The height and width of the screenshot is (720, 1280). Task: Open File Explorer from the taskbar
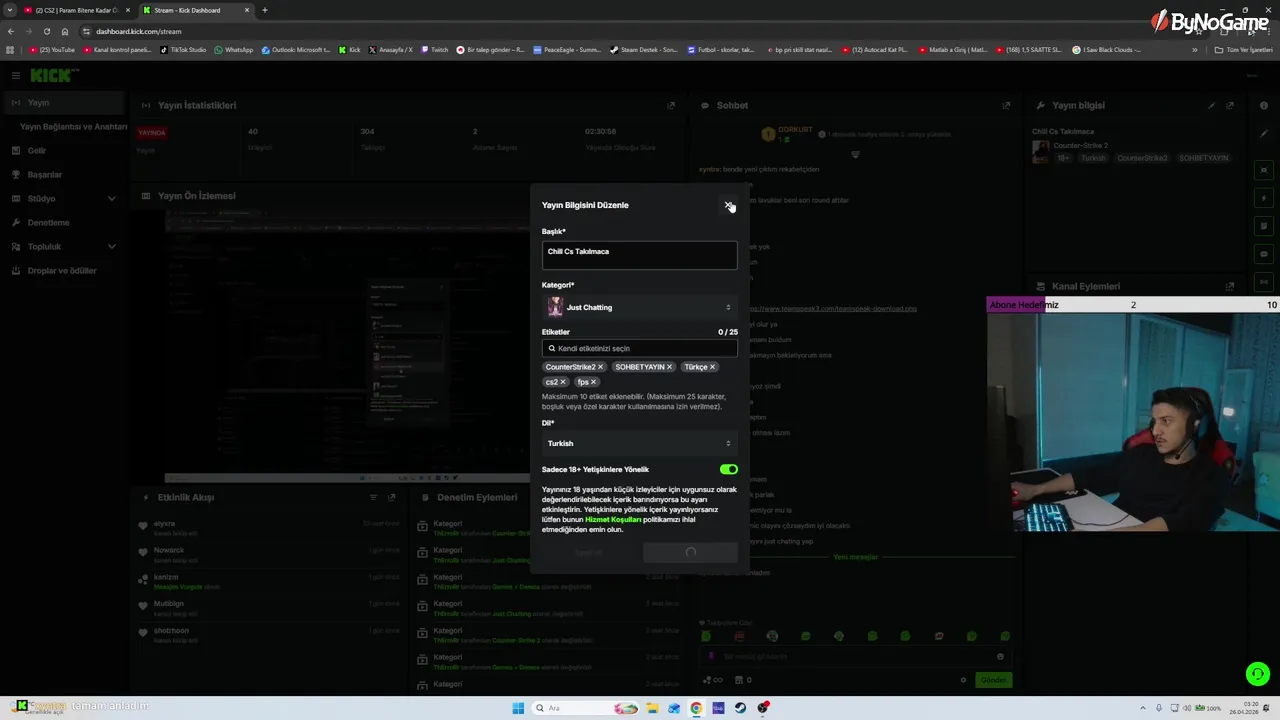point(652,708)
